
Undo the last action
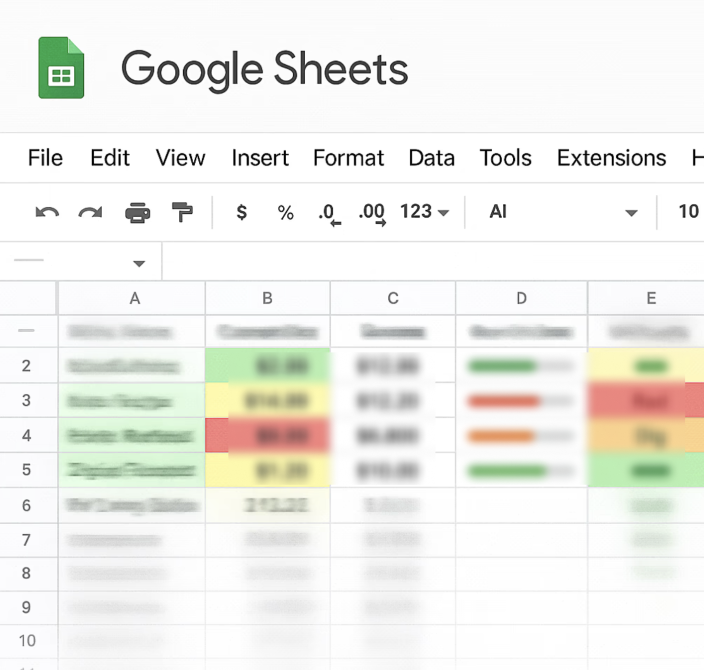tap(47, 212)
